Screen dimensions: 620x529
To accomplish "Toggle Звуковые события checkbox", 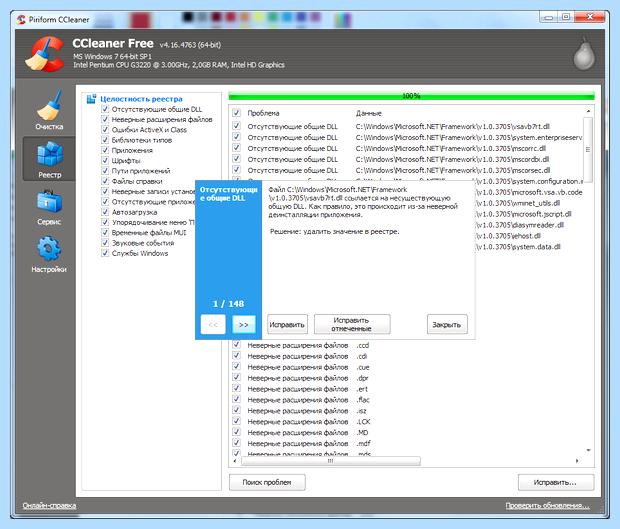I will 105,243.
